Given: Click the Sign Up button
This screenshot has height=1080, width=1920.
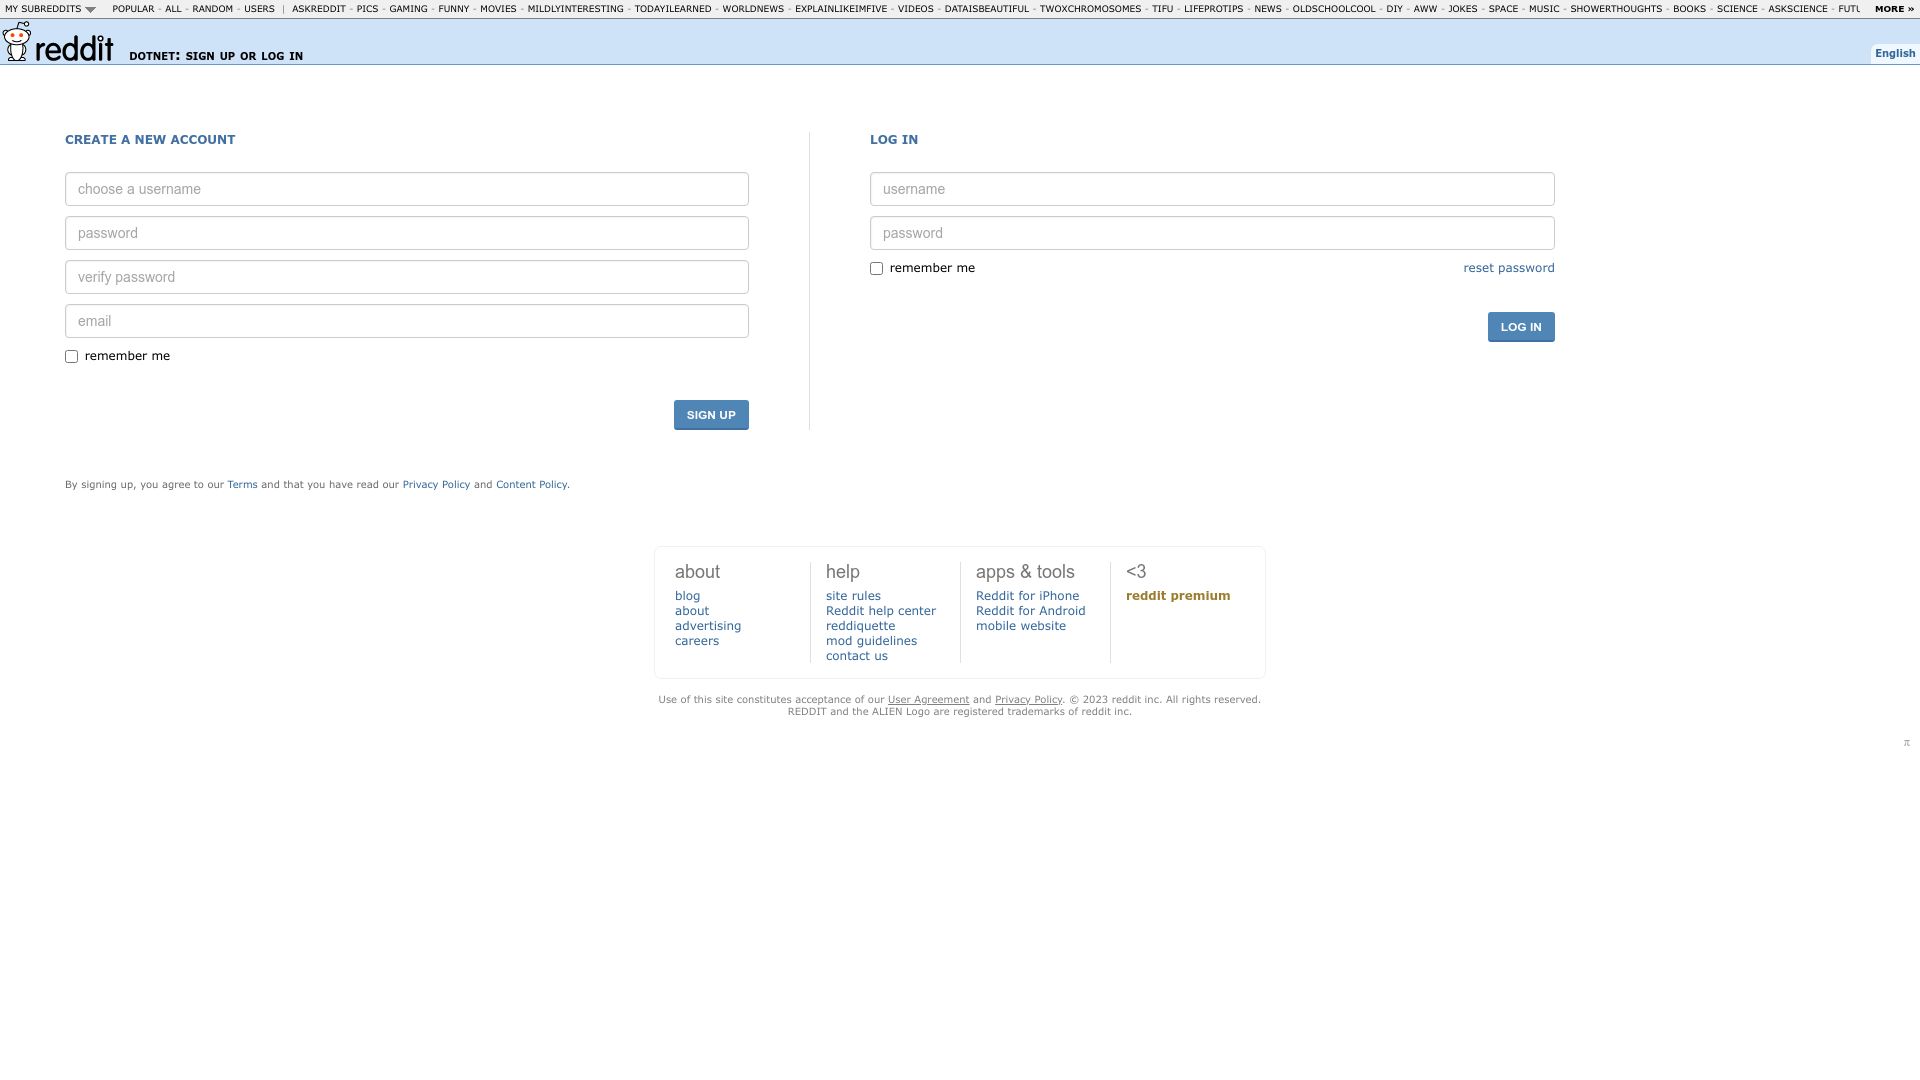Looking at the screenshot, I should 711,415.
